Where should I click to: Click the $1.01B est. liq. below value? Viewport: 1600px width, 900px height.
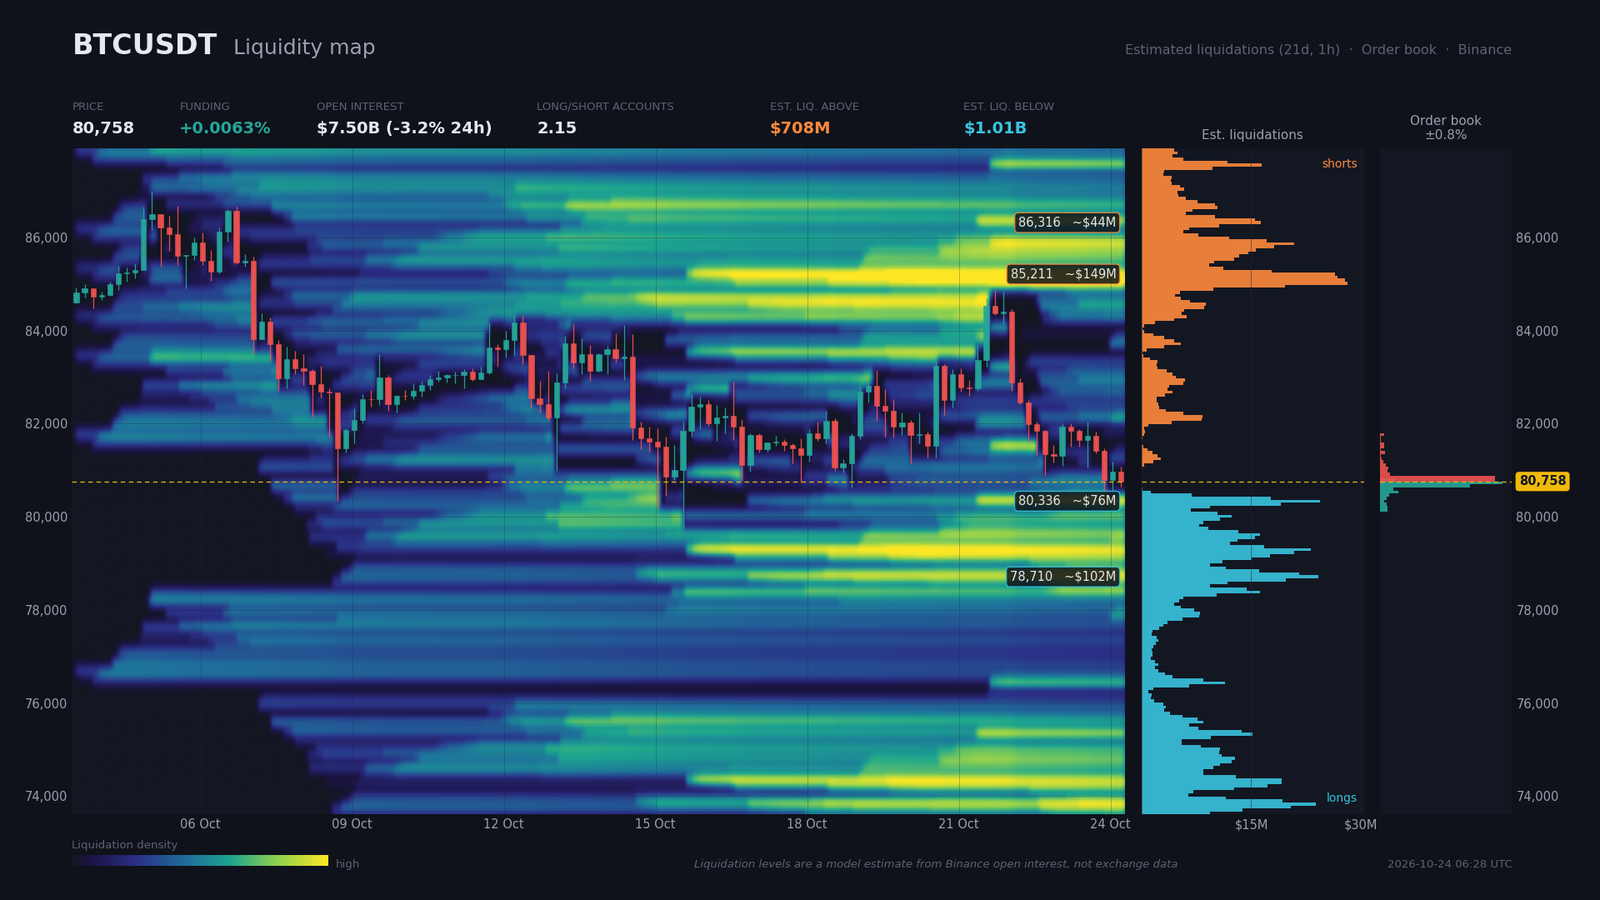coord(995,128)
